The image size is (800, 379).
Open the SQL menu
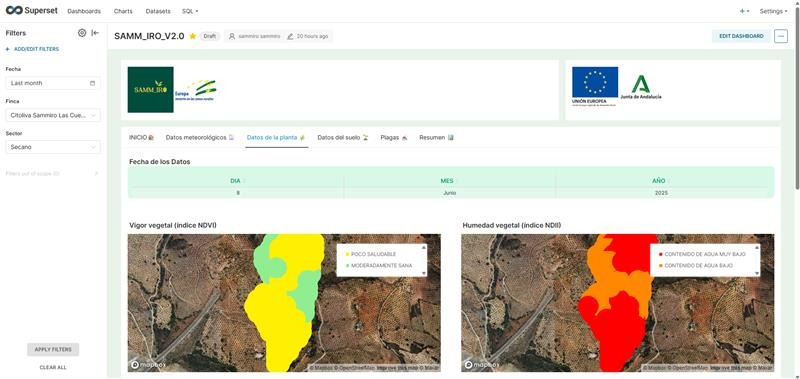click(x=190, y=11)
